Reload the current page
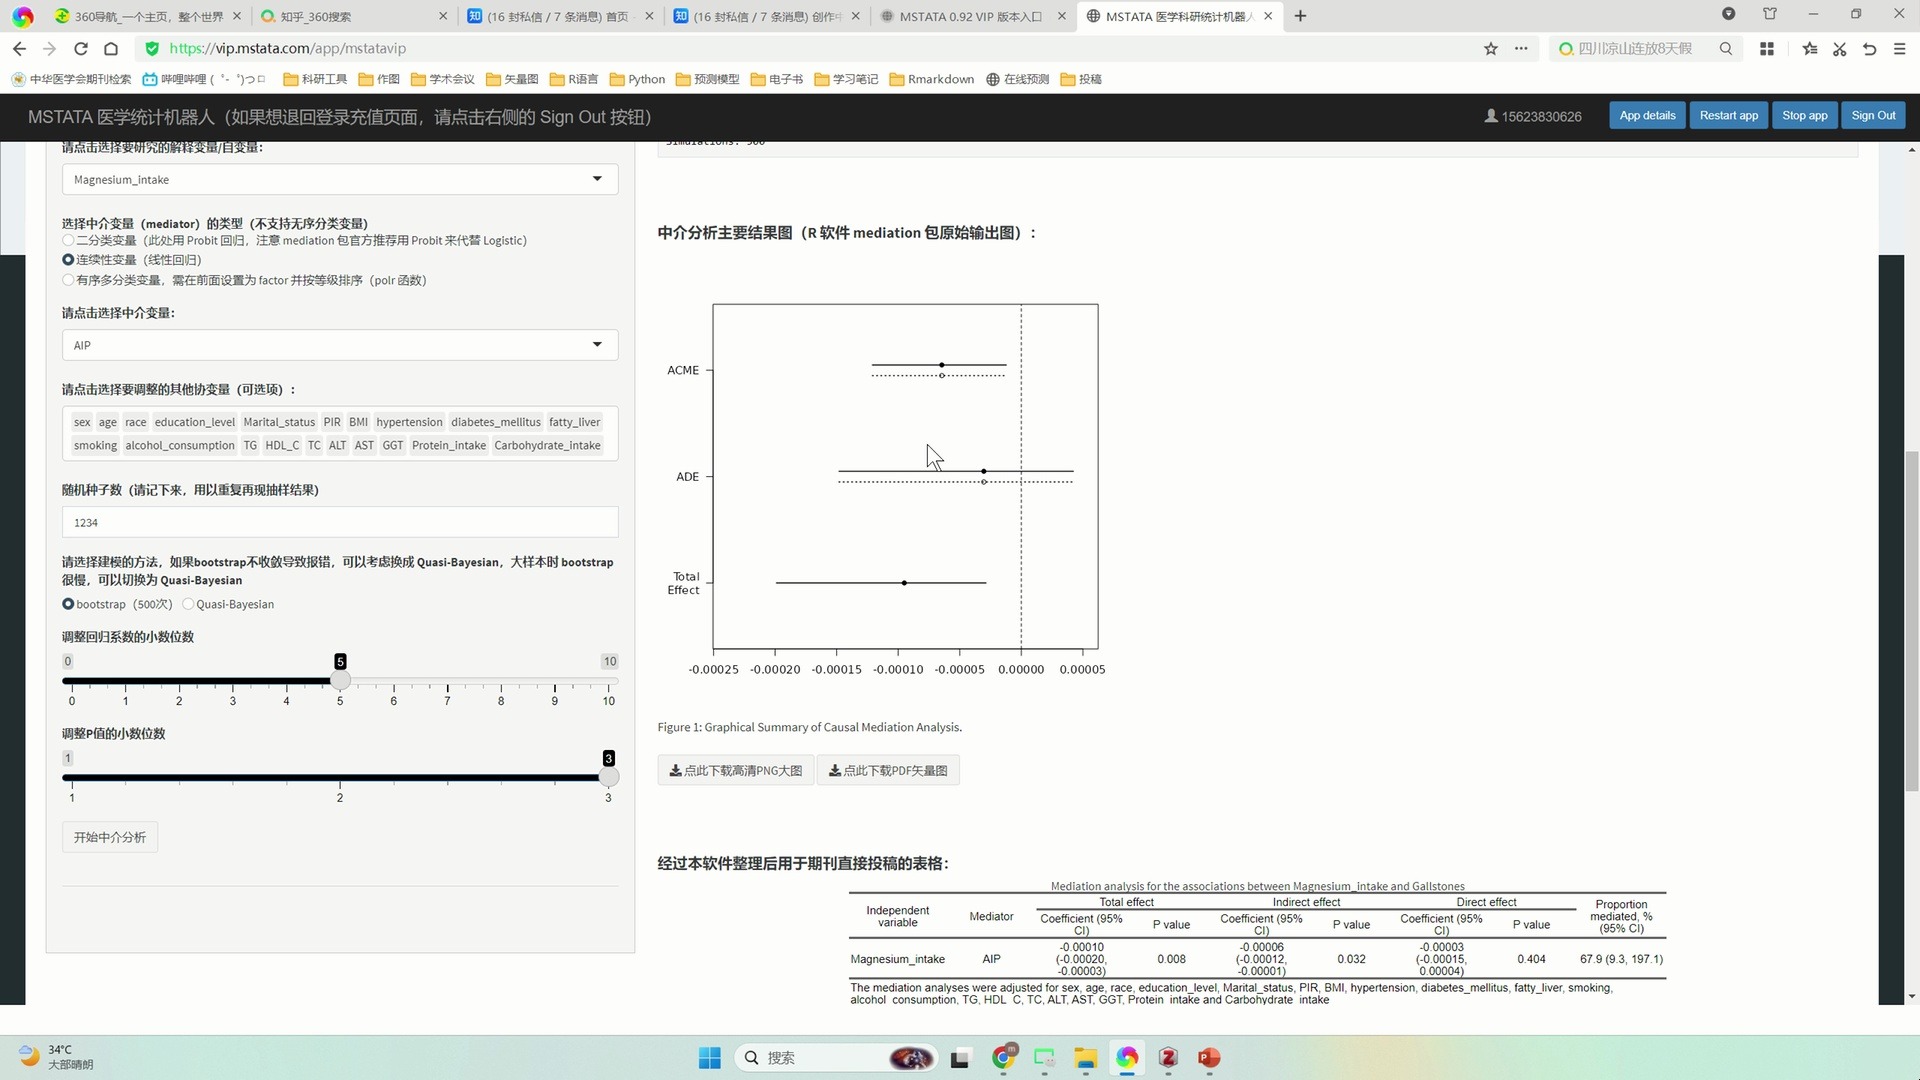 [x=81, y=48]
